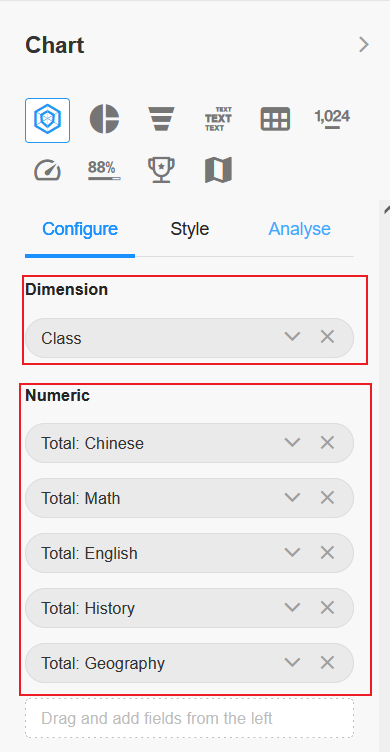Choose the pie chart icon
This screenshot has width=390, height=752.
coord(104,119)
